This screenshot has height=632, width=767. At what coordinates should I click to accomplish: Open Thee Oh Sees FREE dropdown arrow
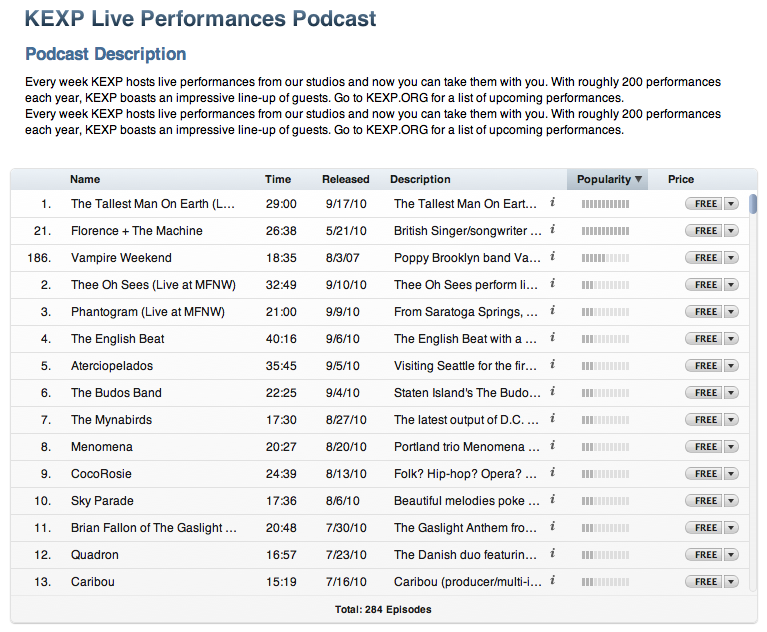pos(731,285)
